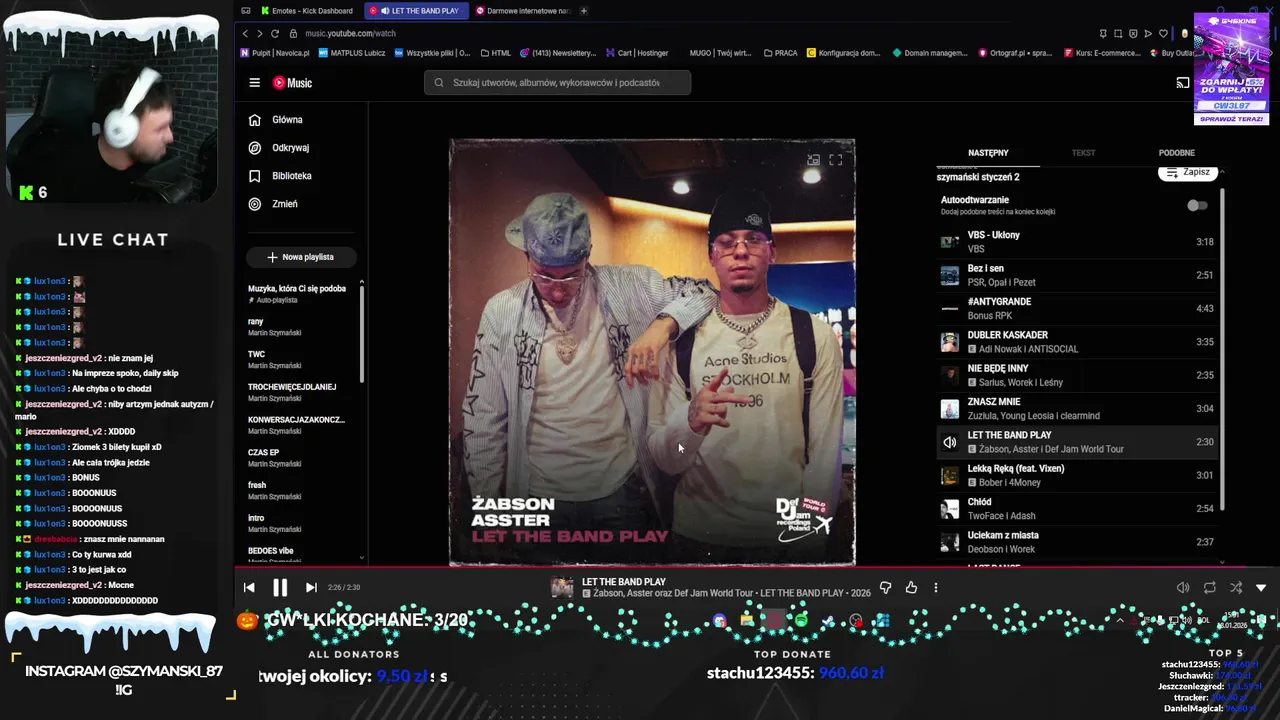Toggle the Autoodtwarzanie switch
The height and width of the screenshot is (720, 1280).
tap(1196, 205)
